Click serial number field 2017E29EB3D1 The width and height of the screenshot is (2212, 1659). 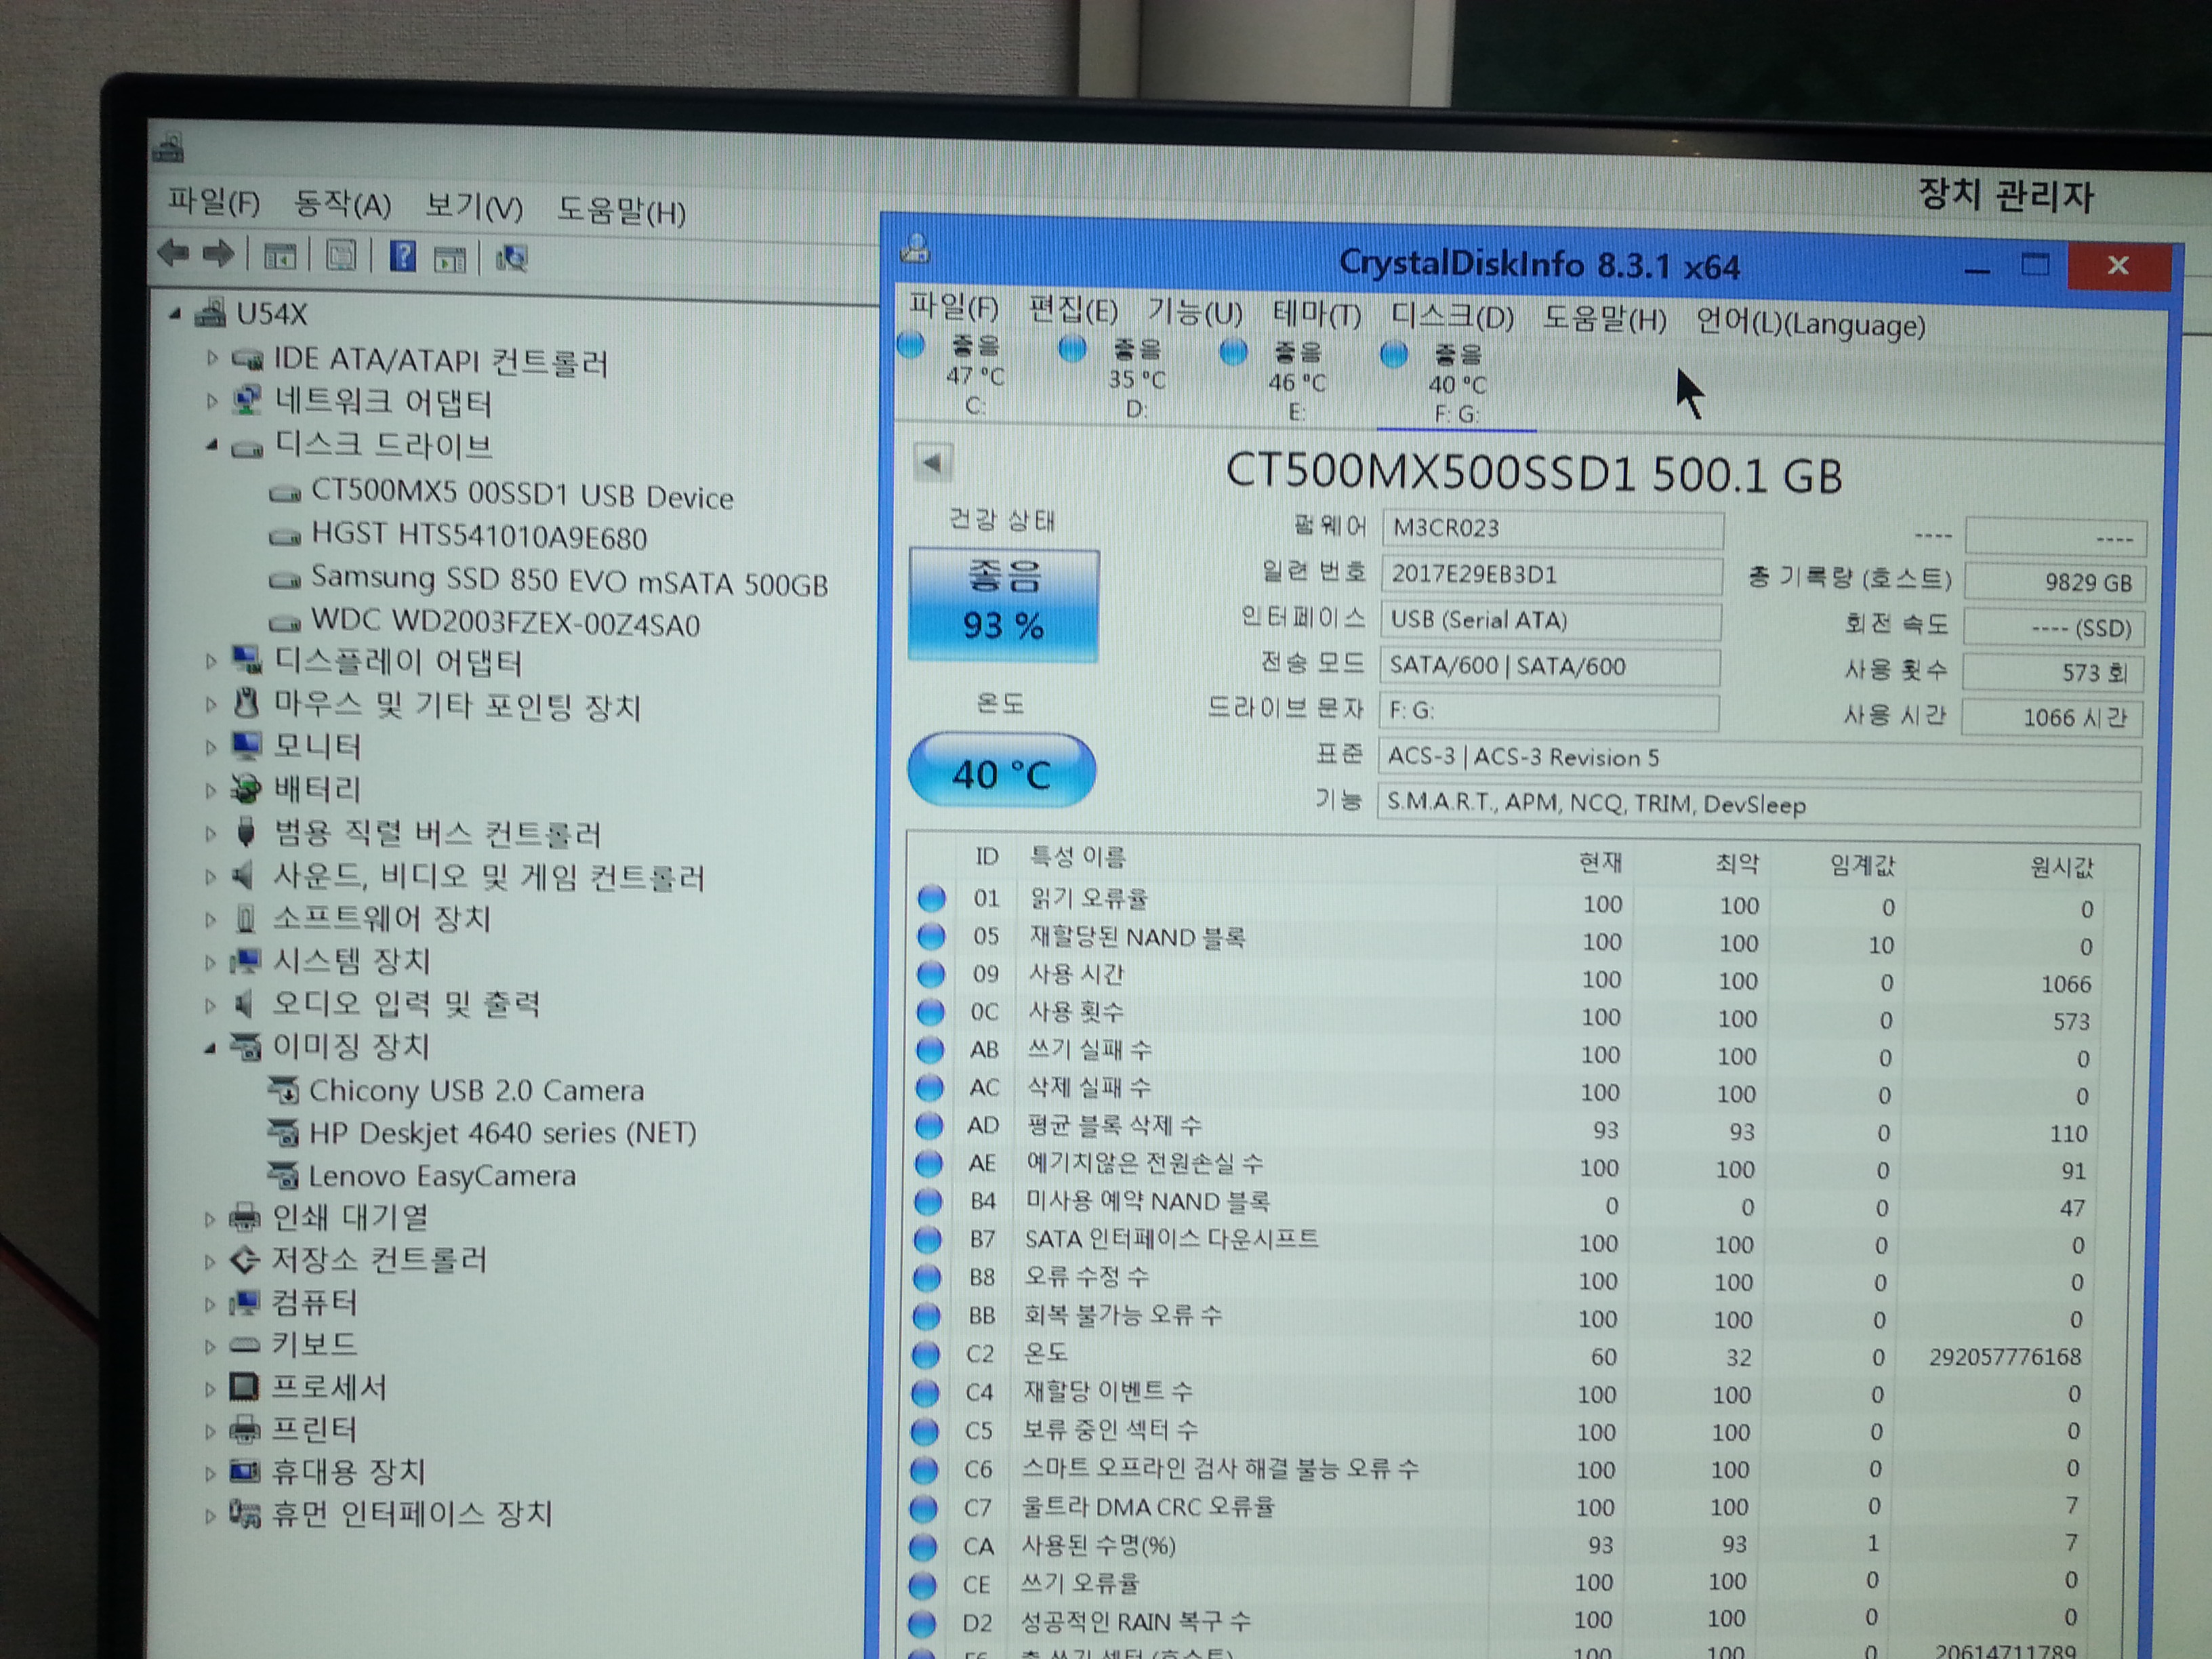(1551, 575)
